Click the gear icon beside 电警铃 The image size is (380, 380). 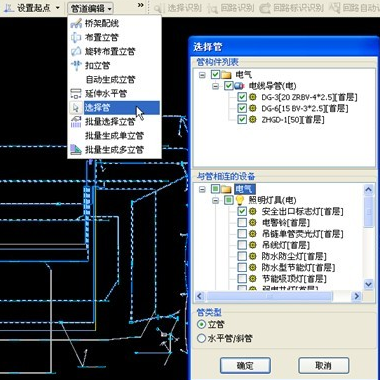pyautogui.click(x=253, y=222)
